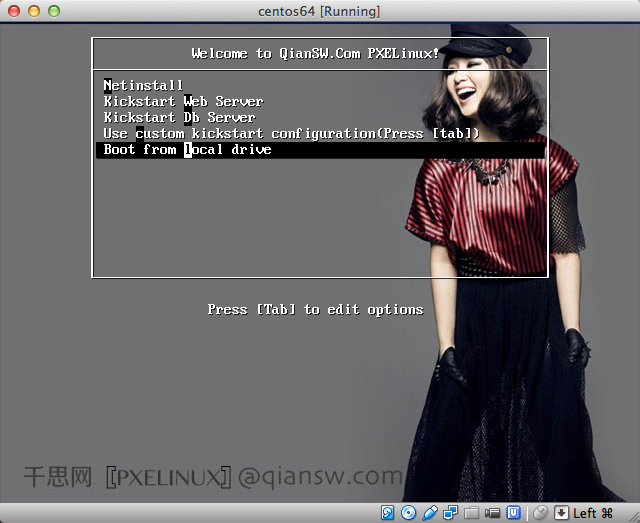Select the Netinstall boot entry
Viewport: 640px width, 523px height.
click(144, 86)
